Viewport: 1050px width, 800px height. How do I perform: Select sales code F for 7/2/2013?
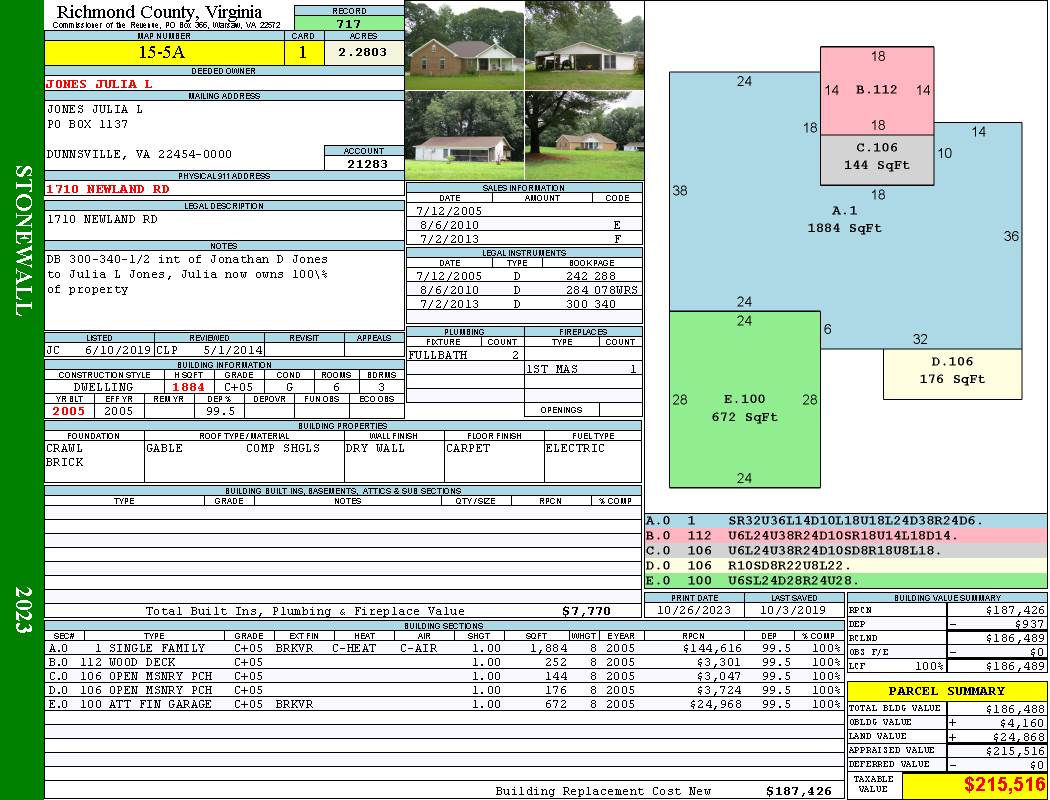tap(617, 239)
